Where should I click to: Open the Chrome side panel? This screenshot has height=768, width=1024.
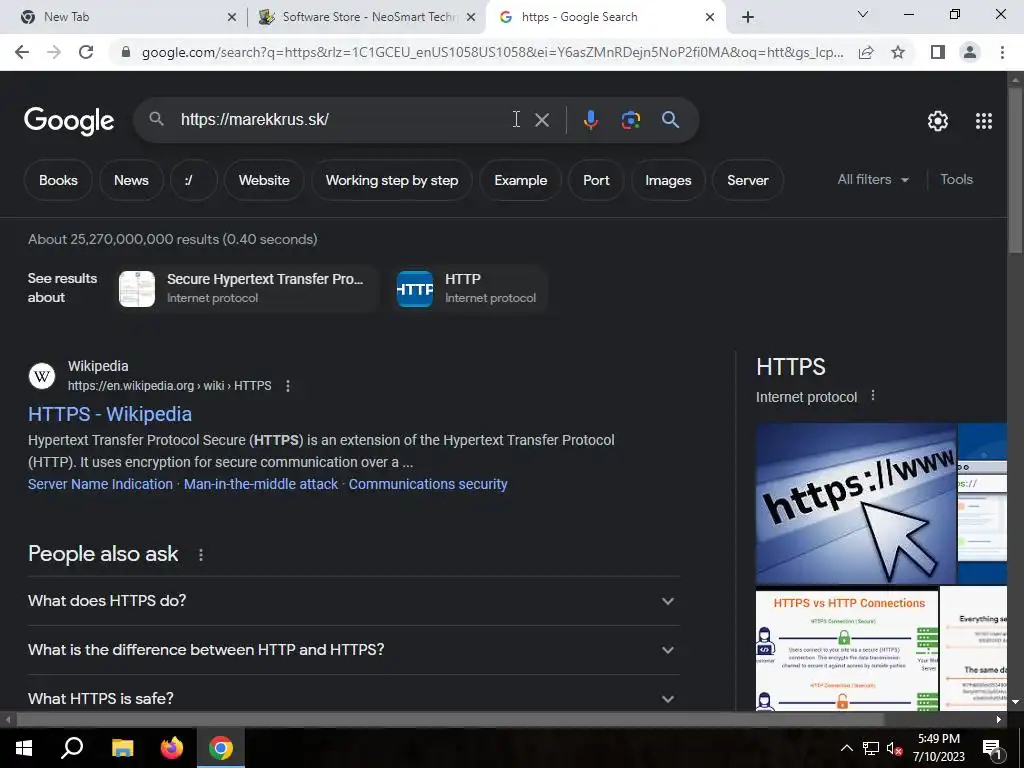938,52
